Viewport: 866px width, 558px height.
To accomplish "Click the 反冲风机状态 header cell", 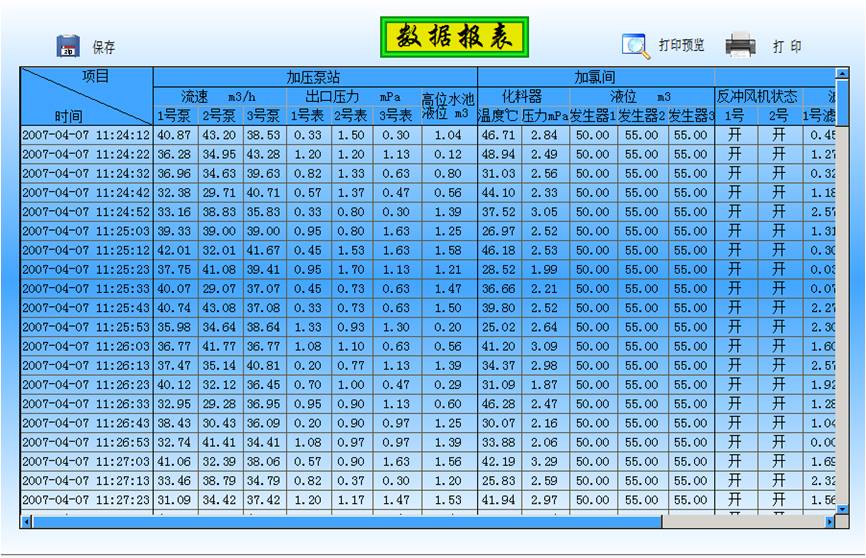I will click(757, 96).
